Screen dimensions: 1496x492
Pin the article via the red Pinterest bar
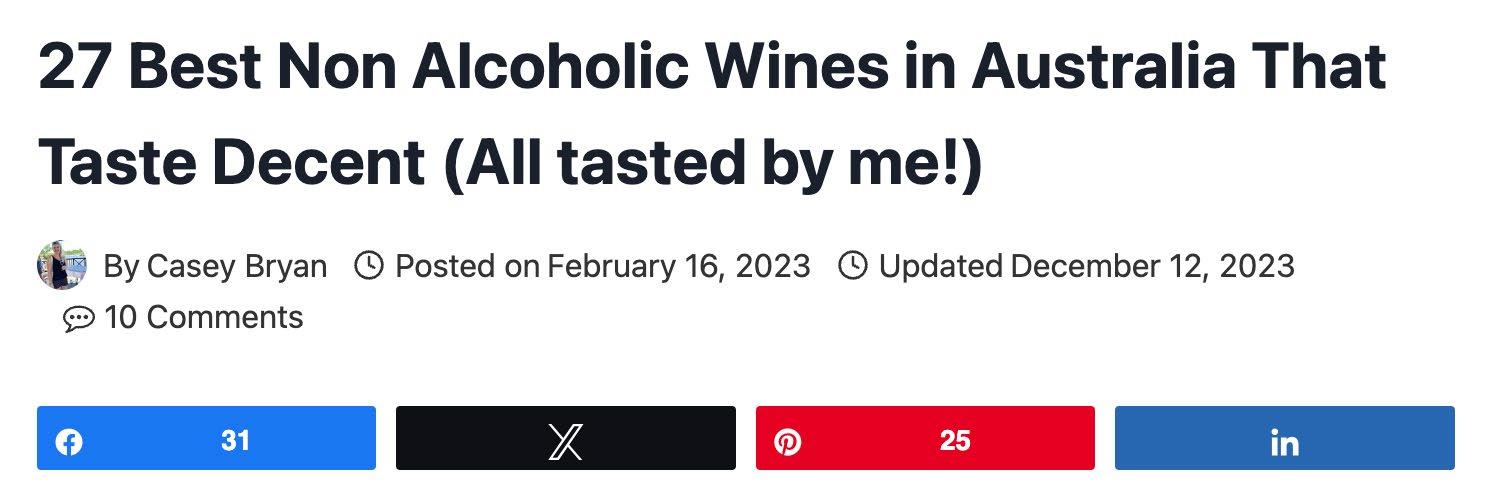point(925,438)
